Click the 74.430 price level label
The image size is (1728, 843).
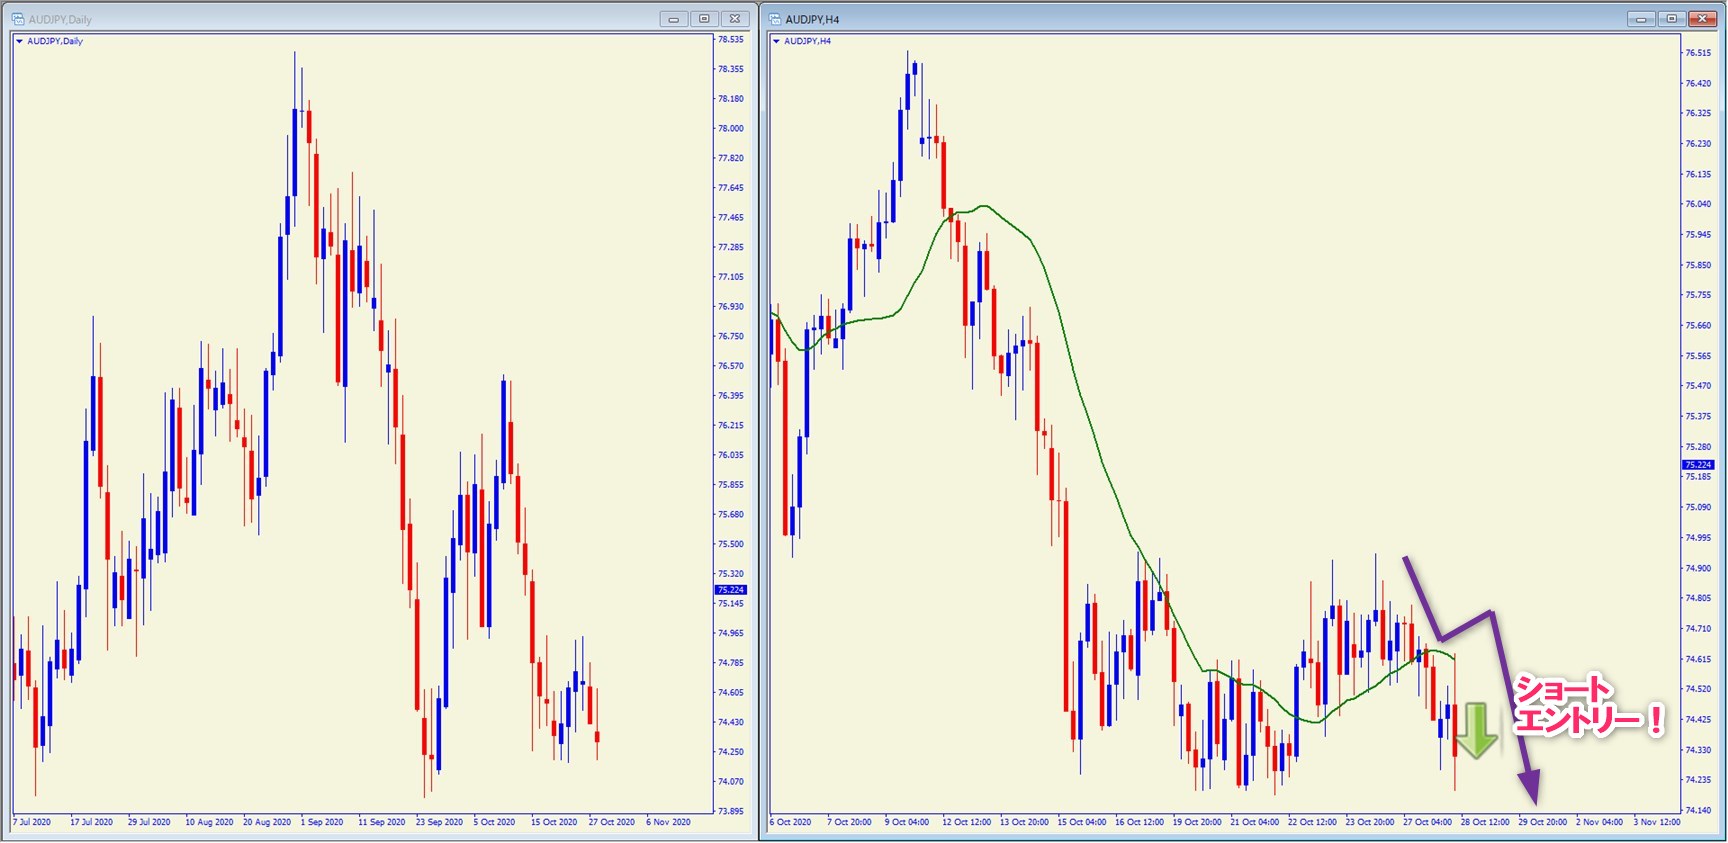(x=731, y=722)
